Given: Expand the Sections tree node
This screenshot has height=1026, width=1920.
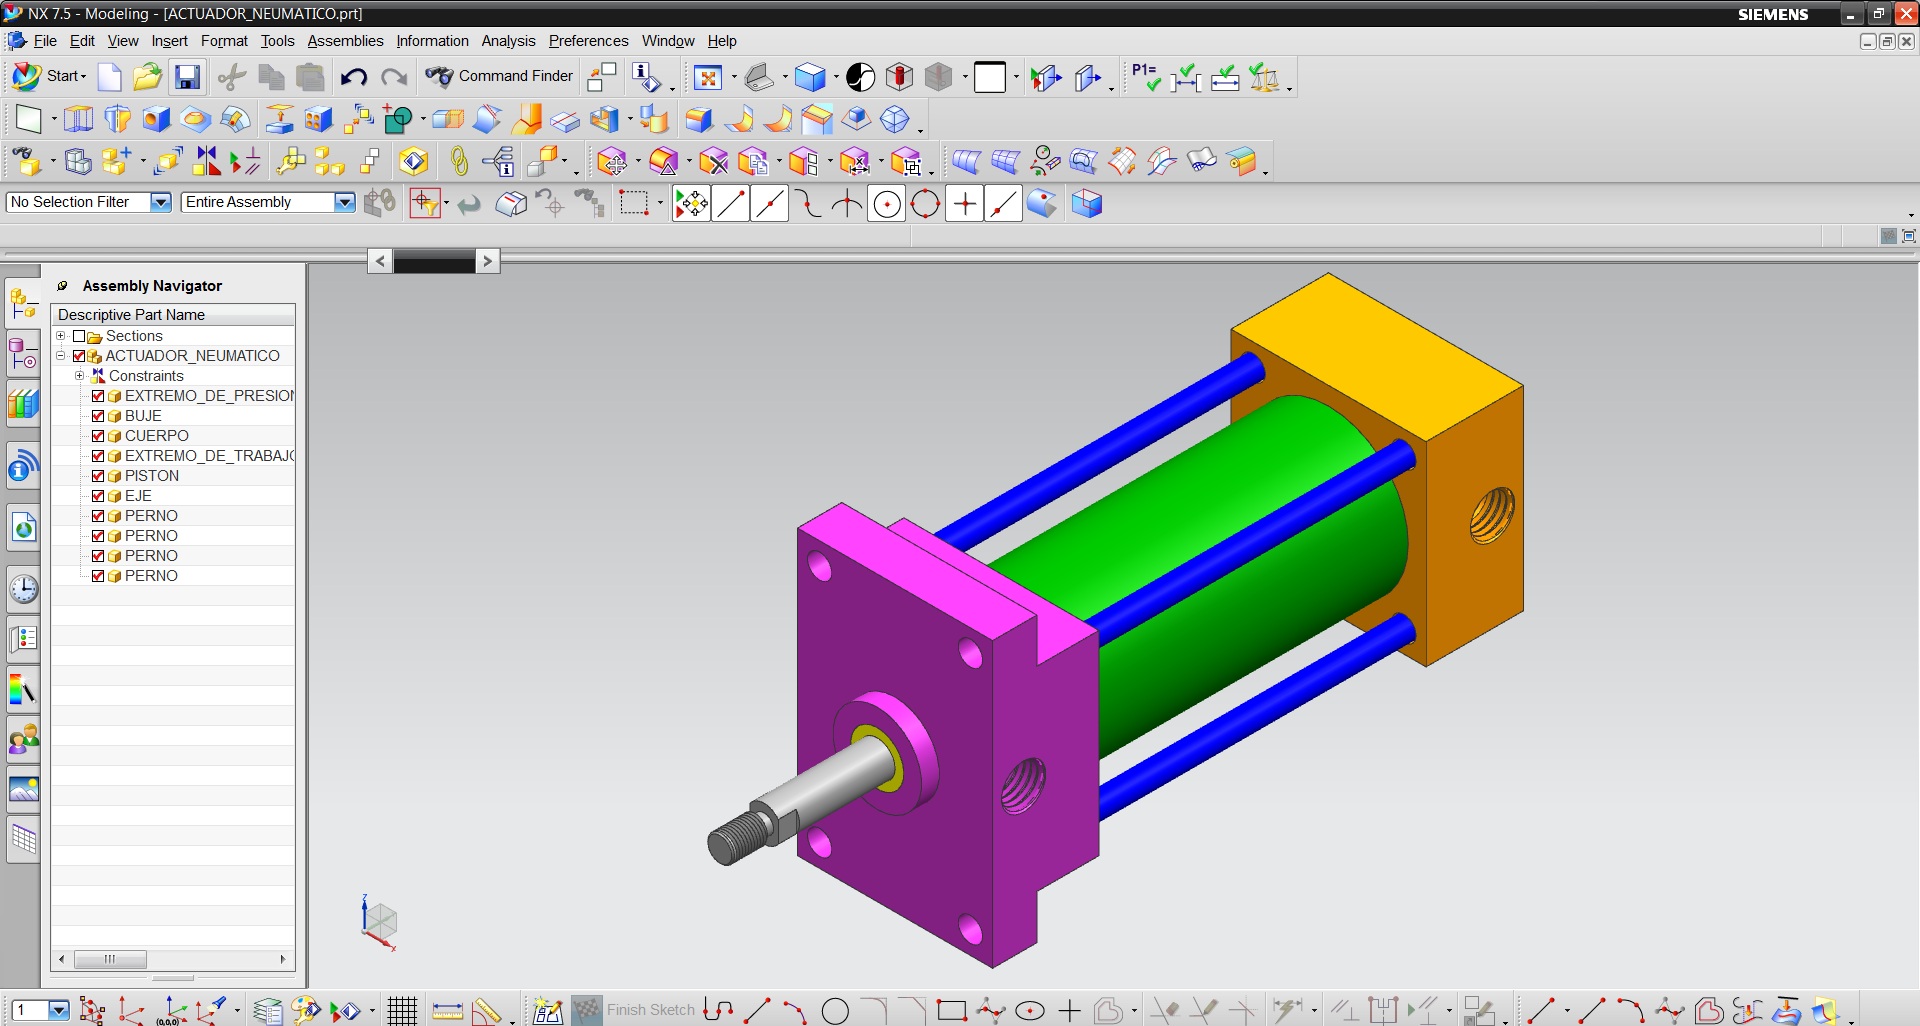Looking at the screenshot, I should [61, 336].
